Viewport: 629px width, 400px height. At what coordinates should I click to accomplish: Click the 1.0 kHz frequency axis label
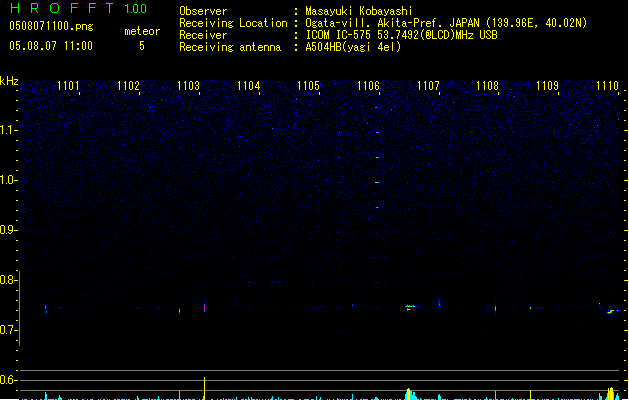tap(8, 180)
